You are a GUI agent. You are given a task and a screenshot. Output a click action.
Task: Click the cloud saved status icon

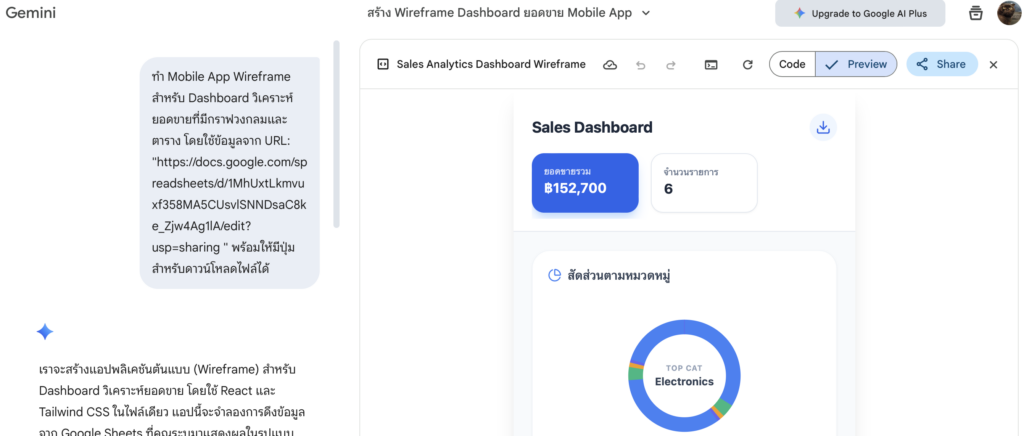610,65
